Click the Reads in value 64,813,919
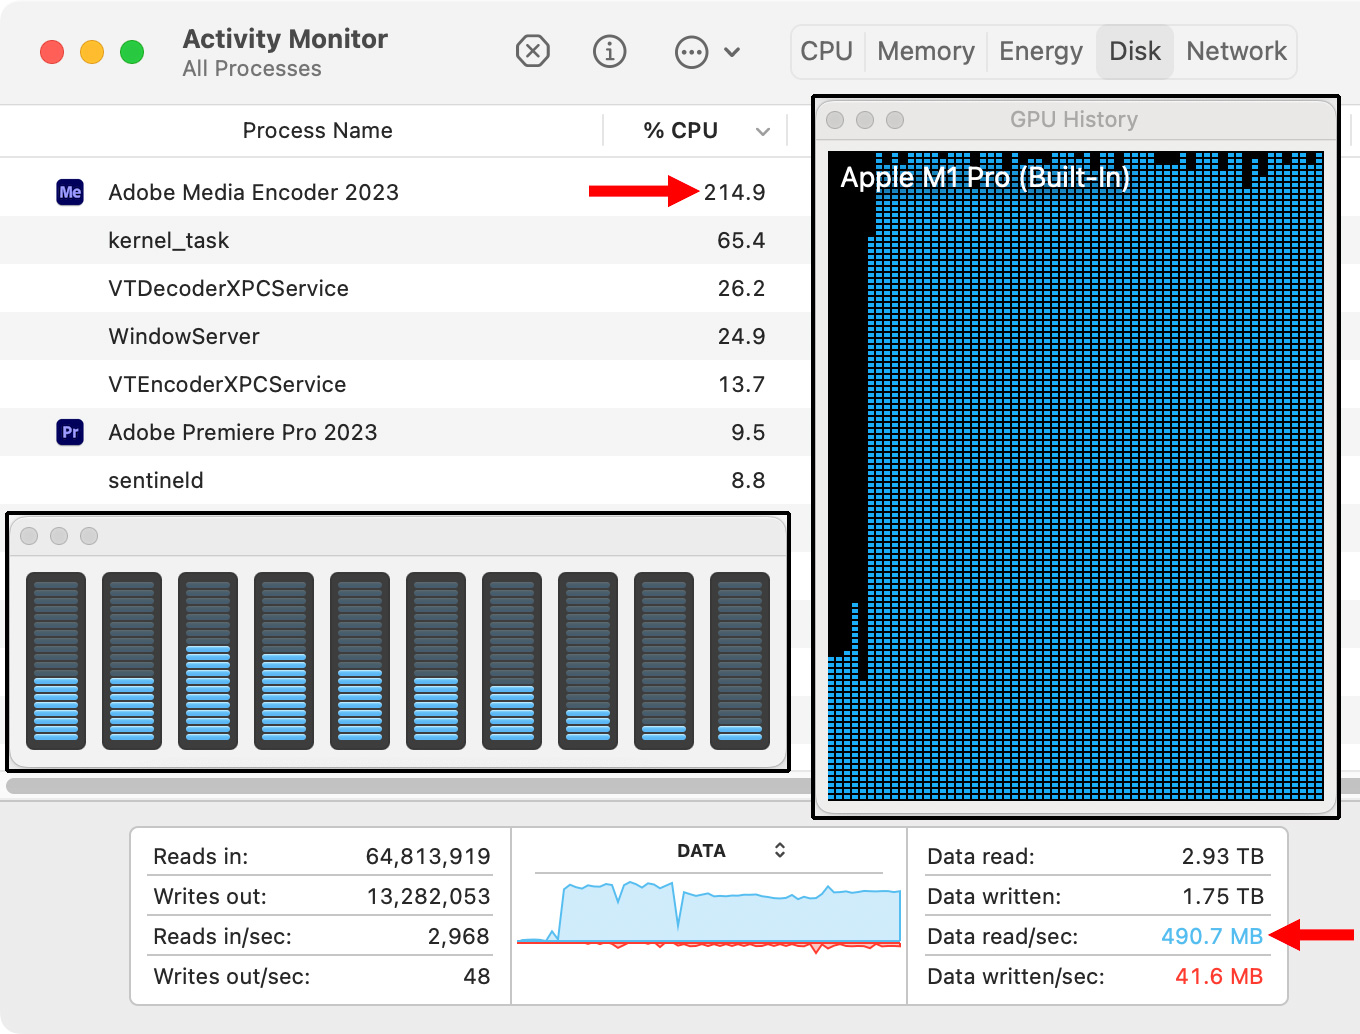1360x1034 pixels. [x=428, y=857]
